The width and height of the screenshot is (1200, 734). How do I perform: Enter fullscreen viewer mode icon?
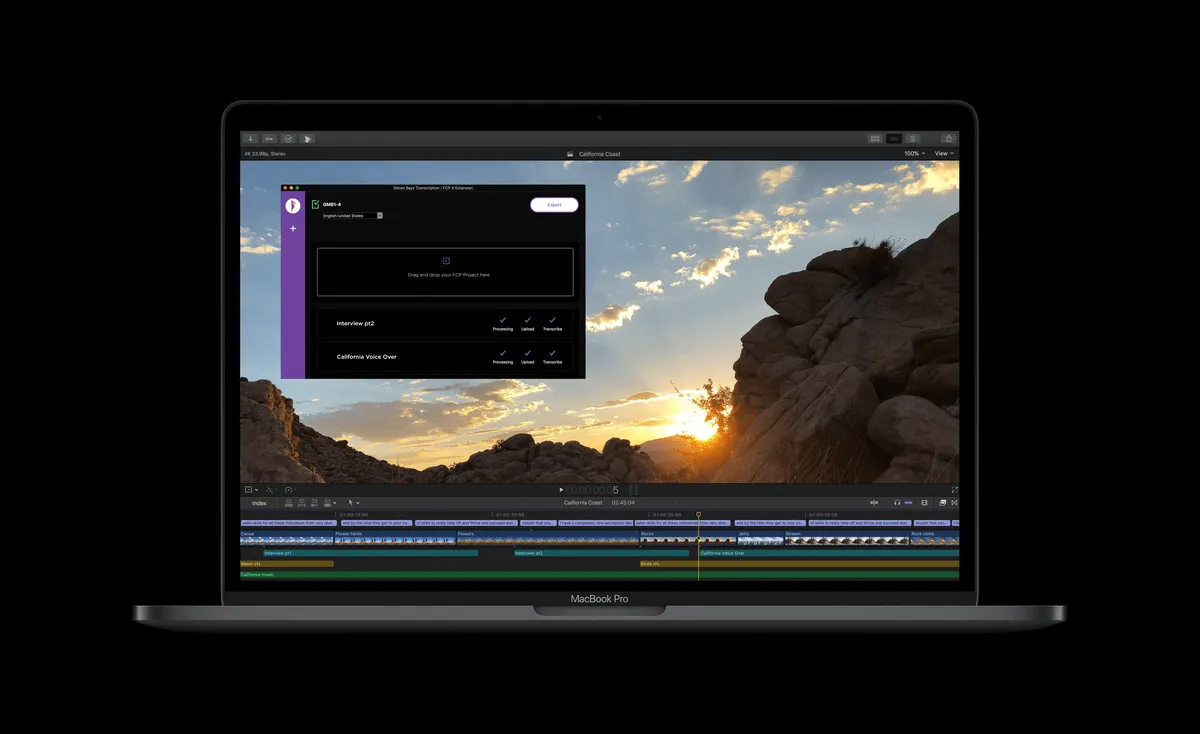point(954,490)
